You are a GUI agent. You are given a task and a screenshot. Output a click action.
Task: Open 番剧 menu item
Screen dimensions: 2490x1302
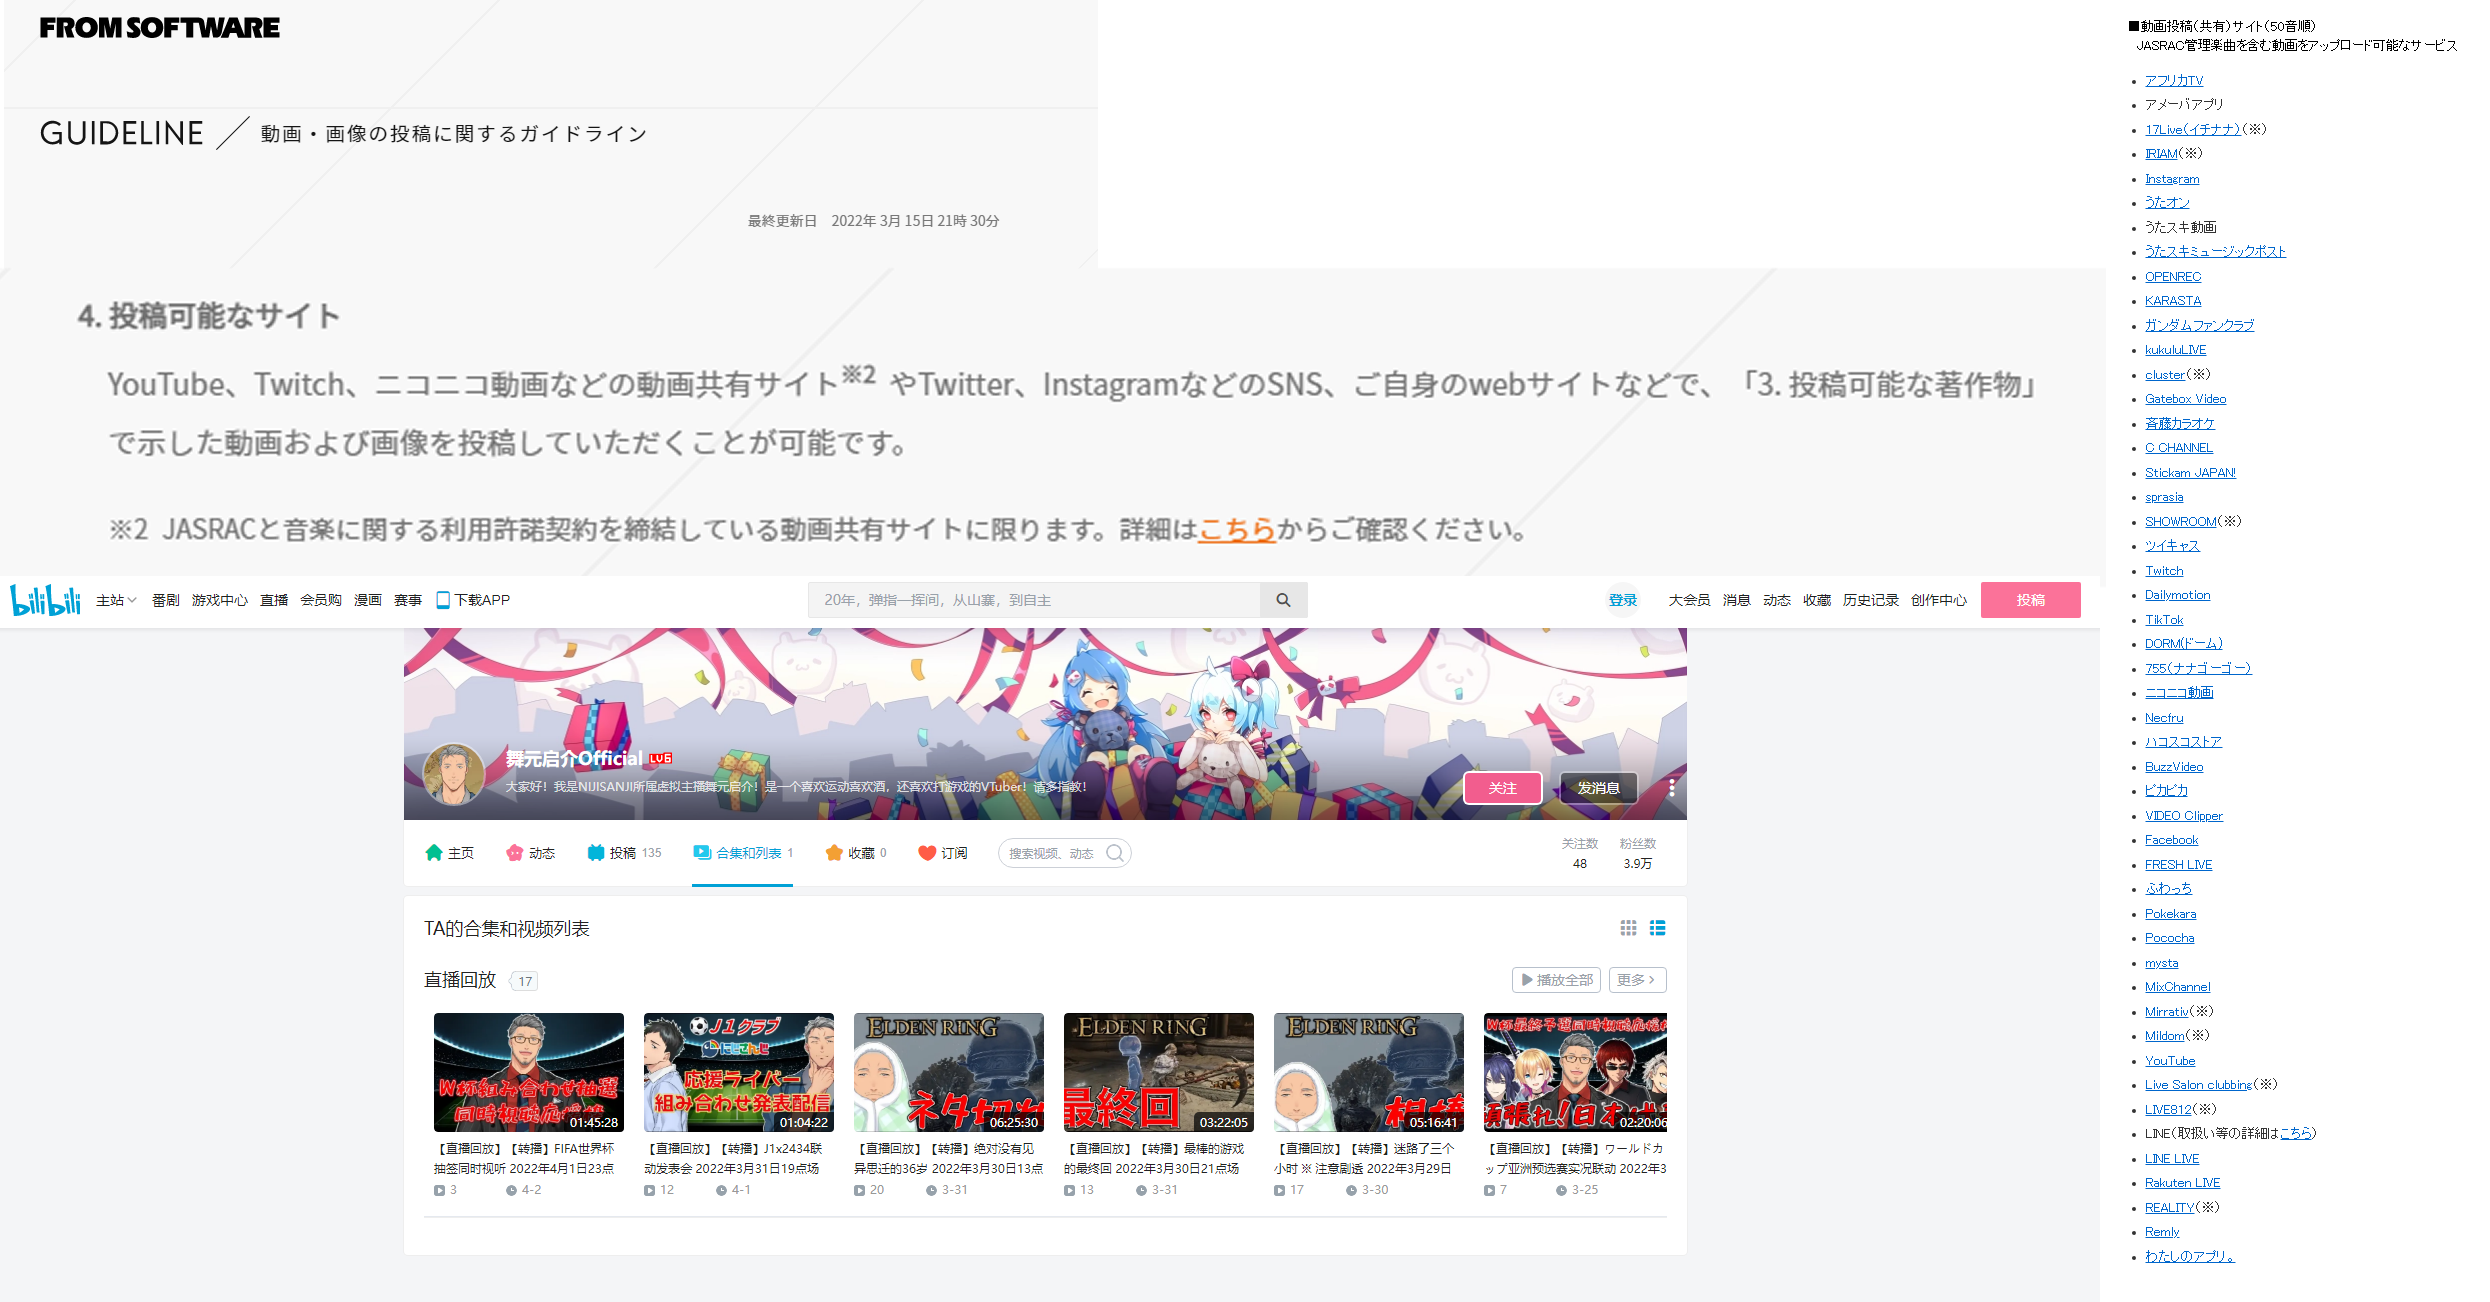165,600
